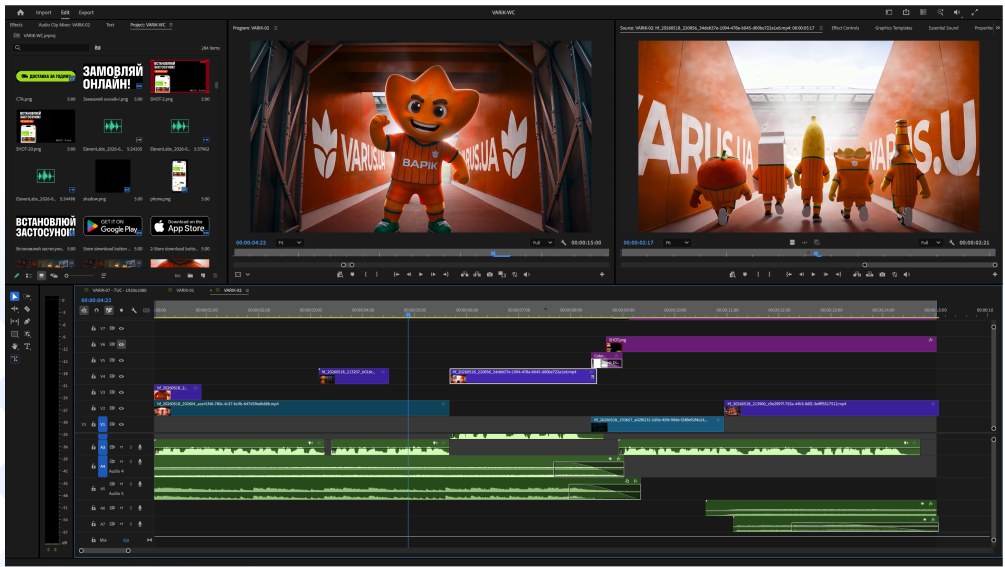This screenshot has width=1005, height=567.
Task: Go to In point in Program monitor
Action: 396,274
